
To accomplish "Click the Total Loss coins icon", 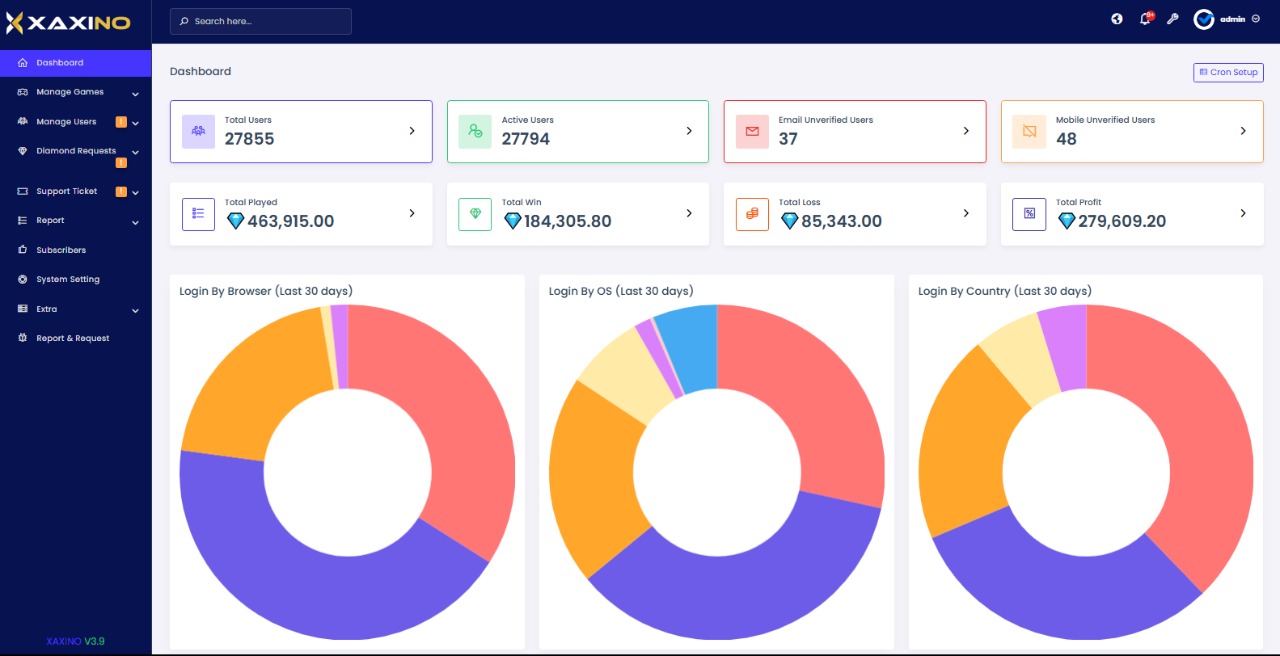I will [x=752, y=214].
